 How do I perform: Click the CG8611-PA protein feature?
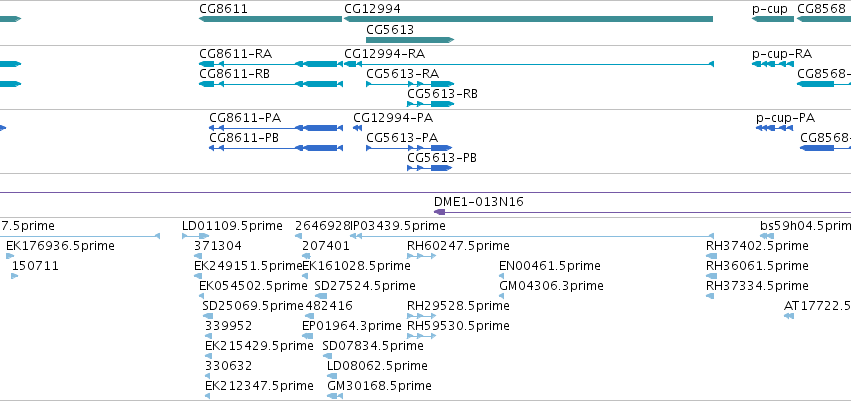pos(276,128)
